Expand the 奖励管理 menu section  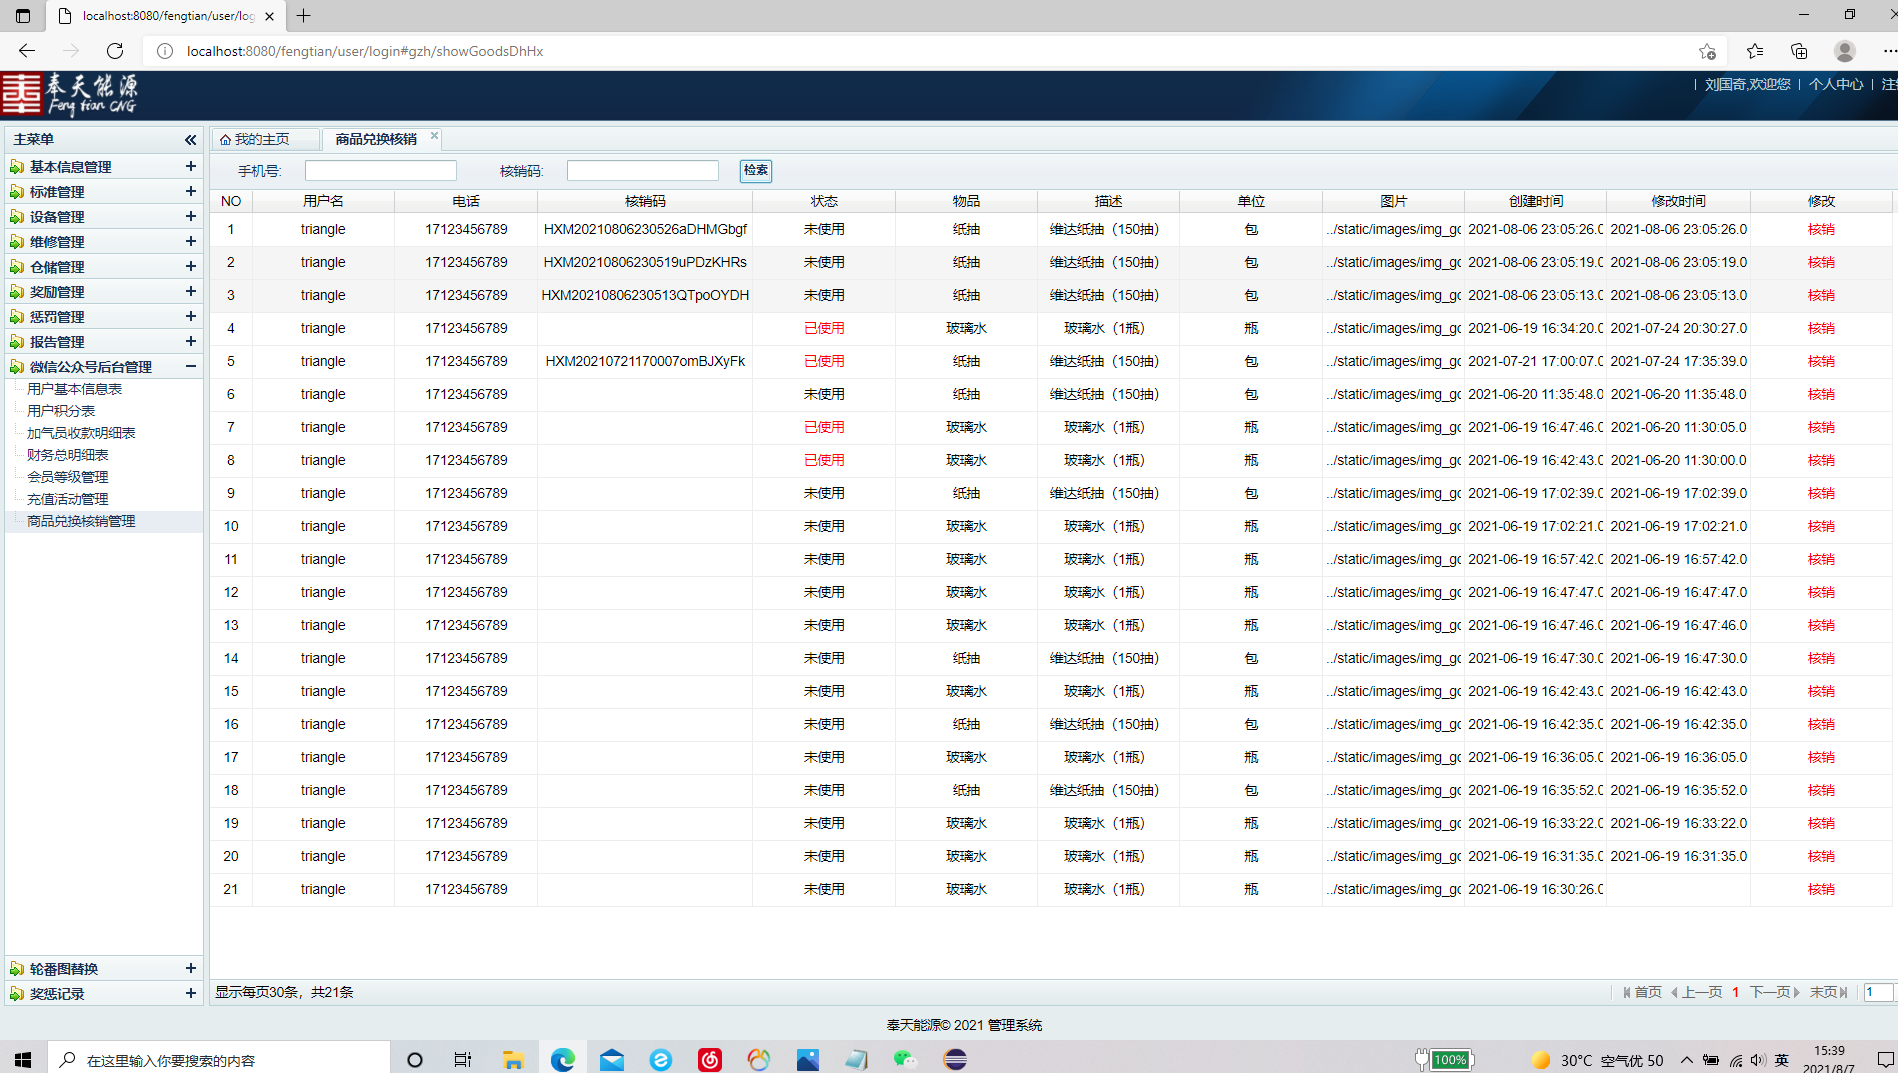[x=190, y=291]
